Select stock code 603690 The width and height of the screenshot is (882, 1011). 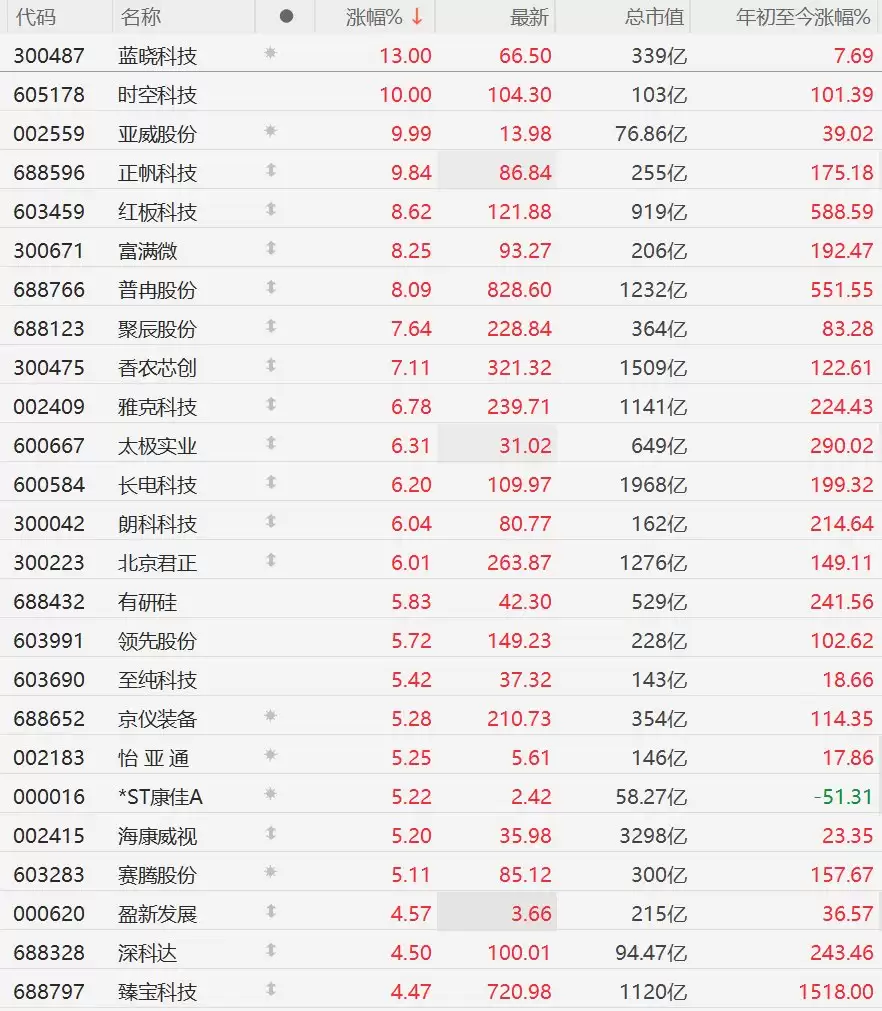49,680
